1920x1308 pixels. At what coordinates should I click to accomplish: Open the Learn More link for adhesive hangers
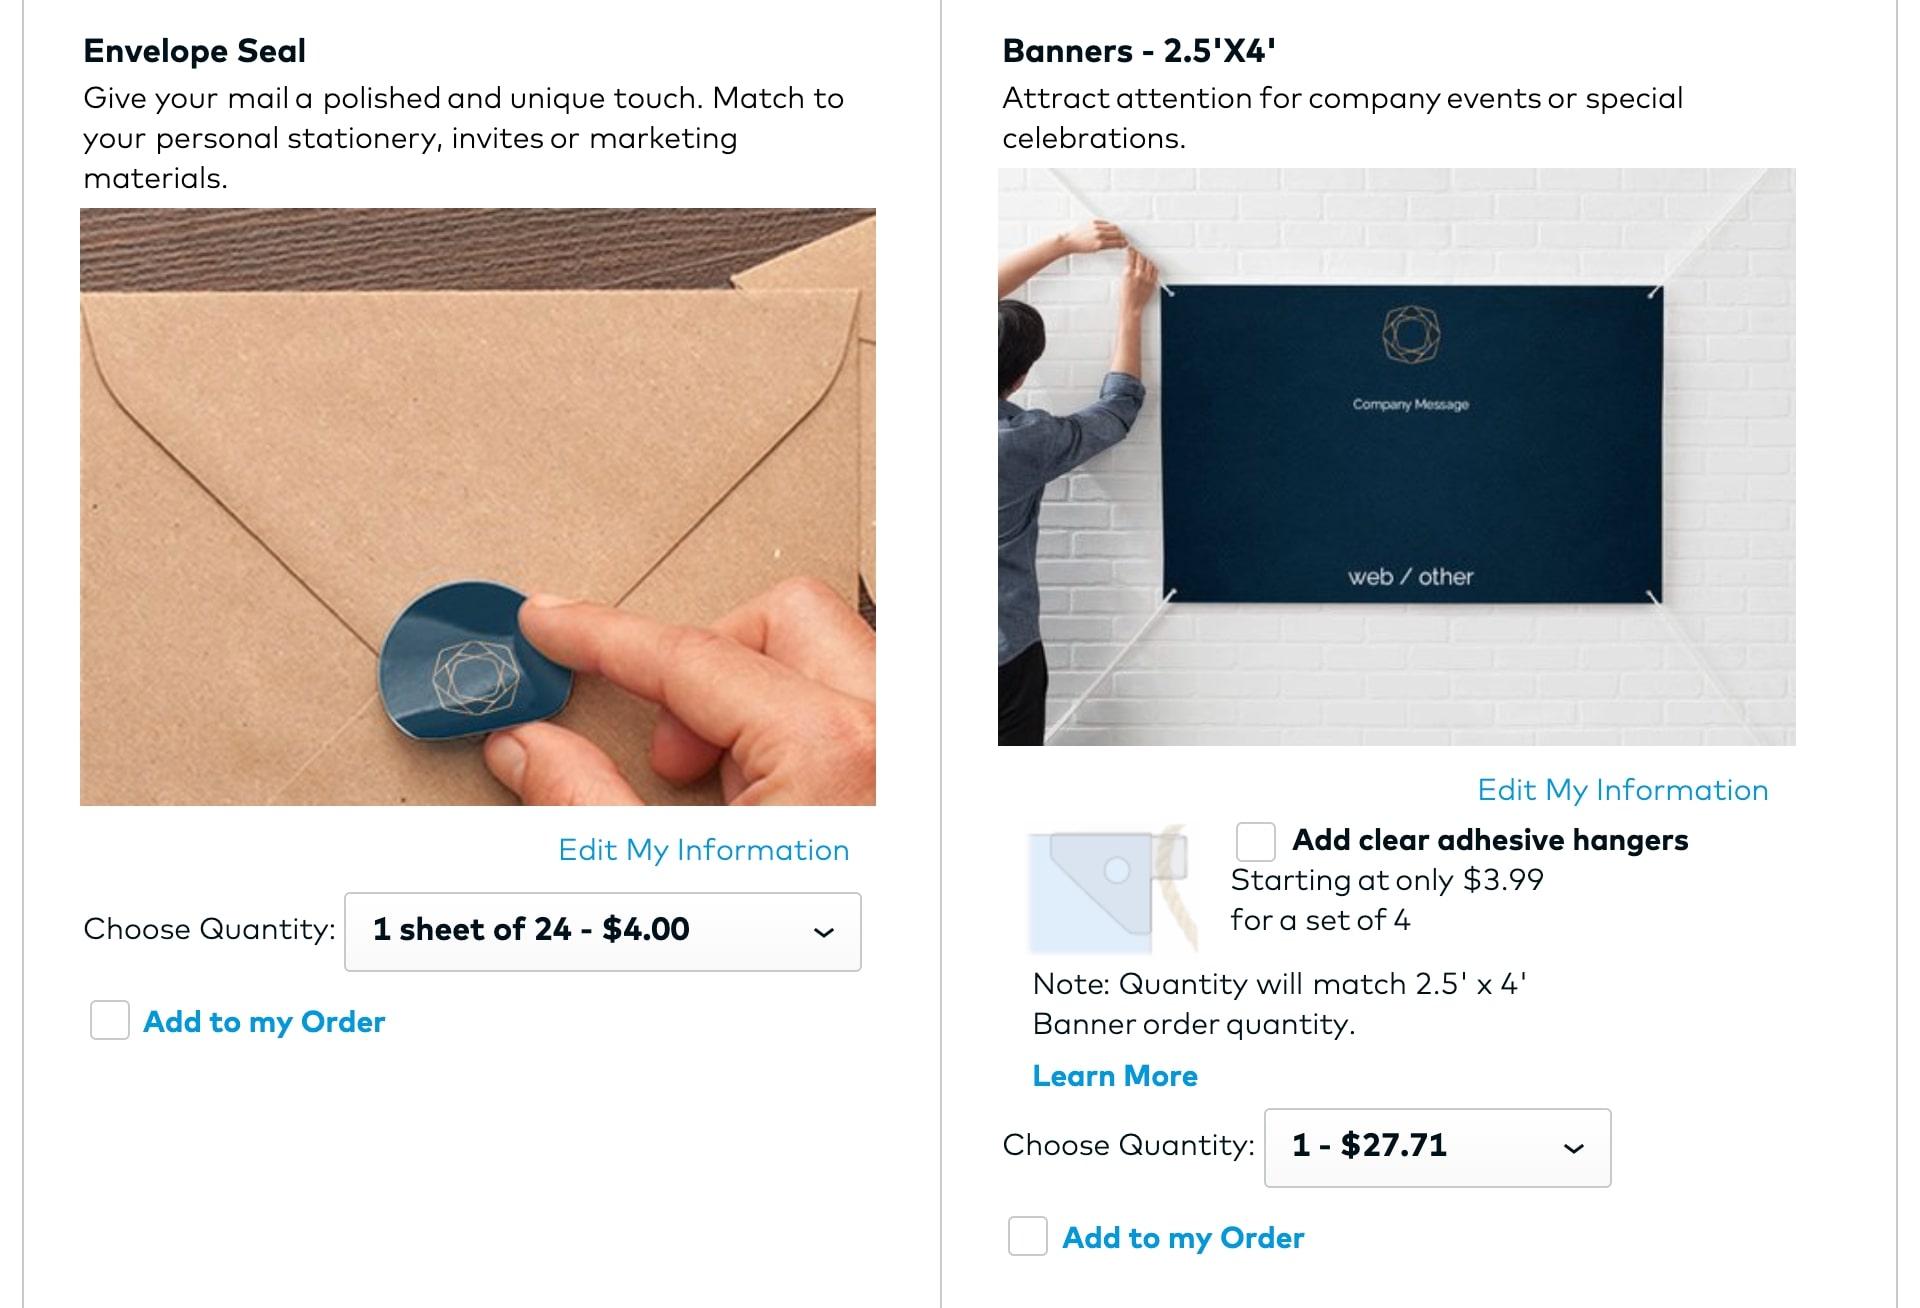click(x=1114, y=1076)
